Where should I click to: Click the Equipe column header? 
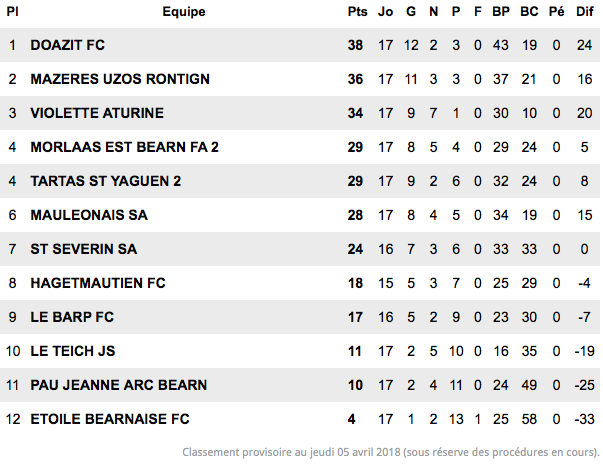tap(183, 12)
